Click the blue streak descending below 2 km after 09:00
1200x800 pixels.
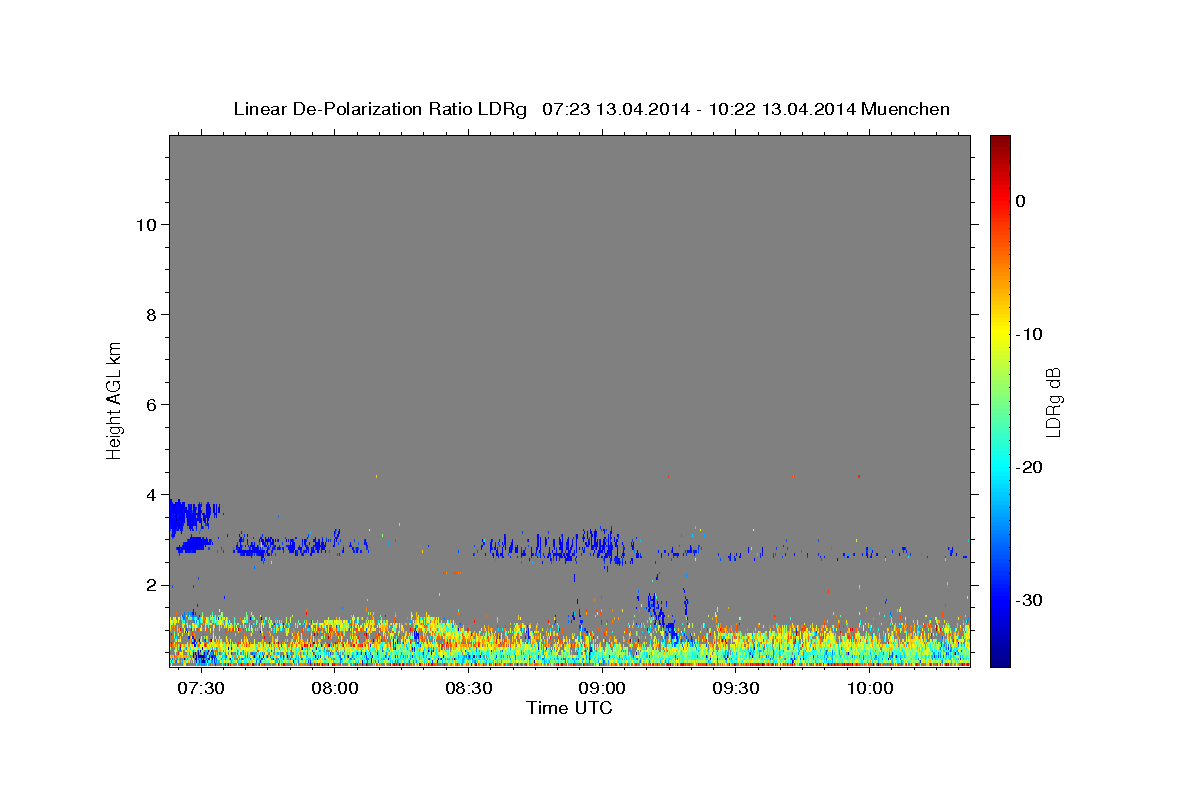(x=660, y=616)
